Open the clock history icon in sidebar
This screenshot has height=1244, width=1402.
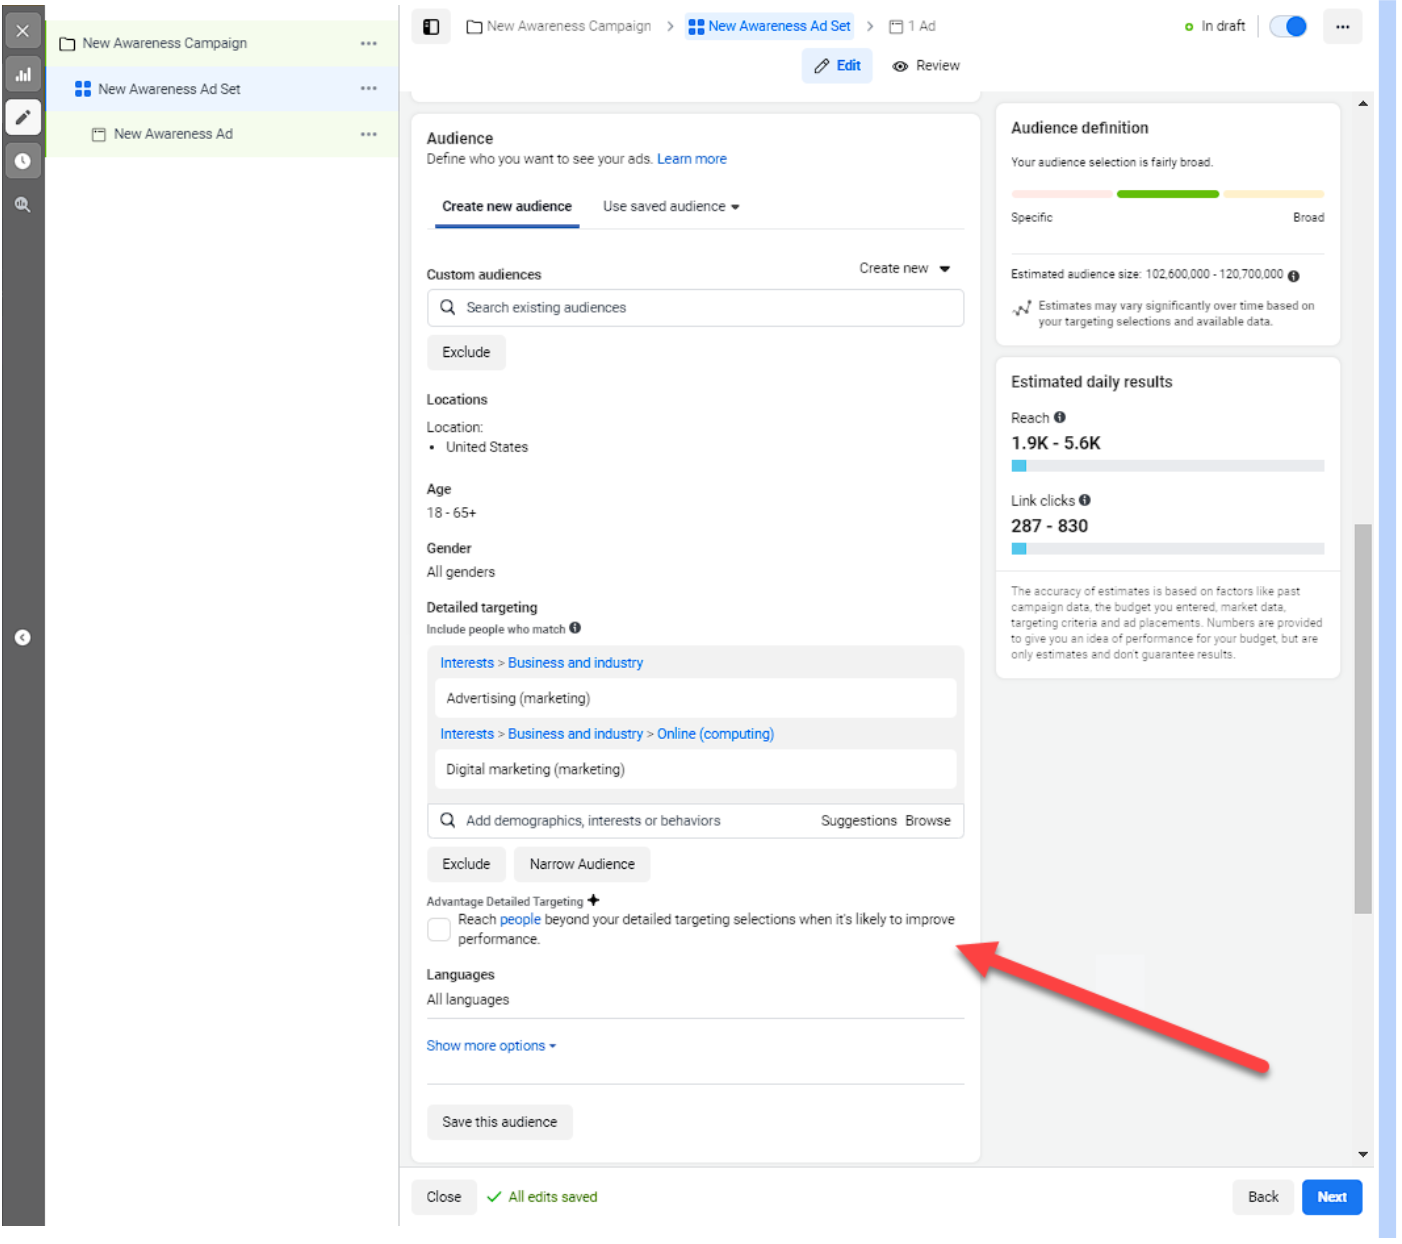click(23, 161)
